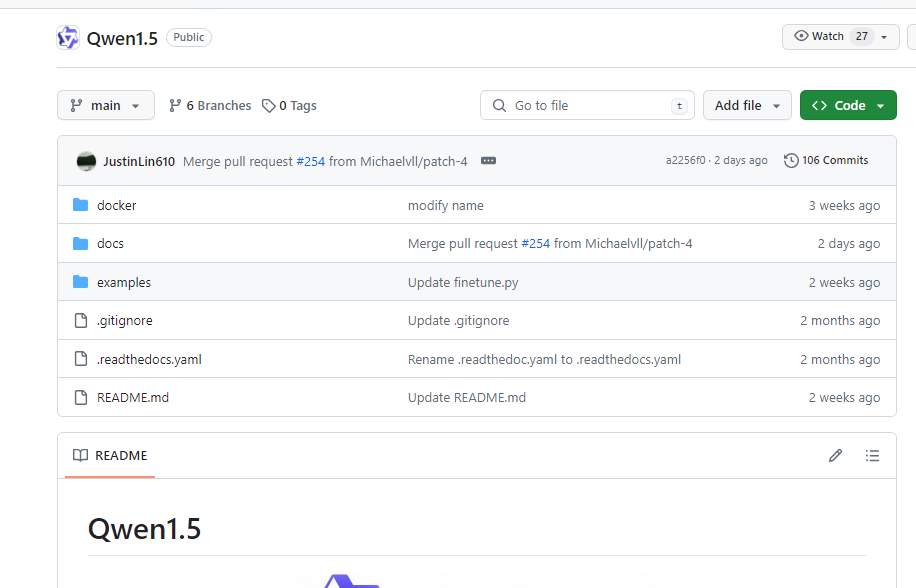Open the README.md file

coord(133,398)
